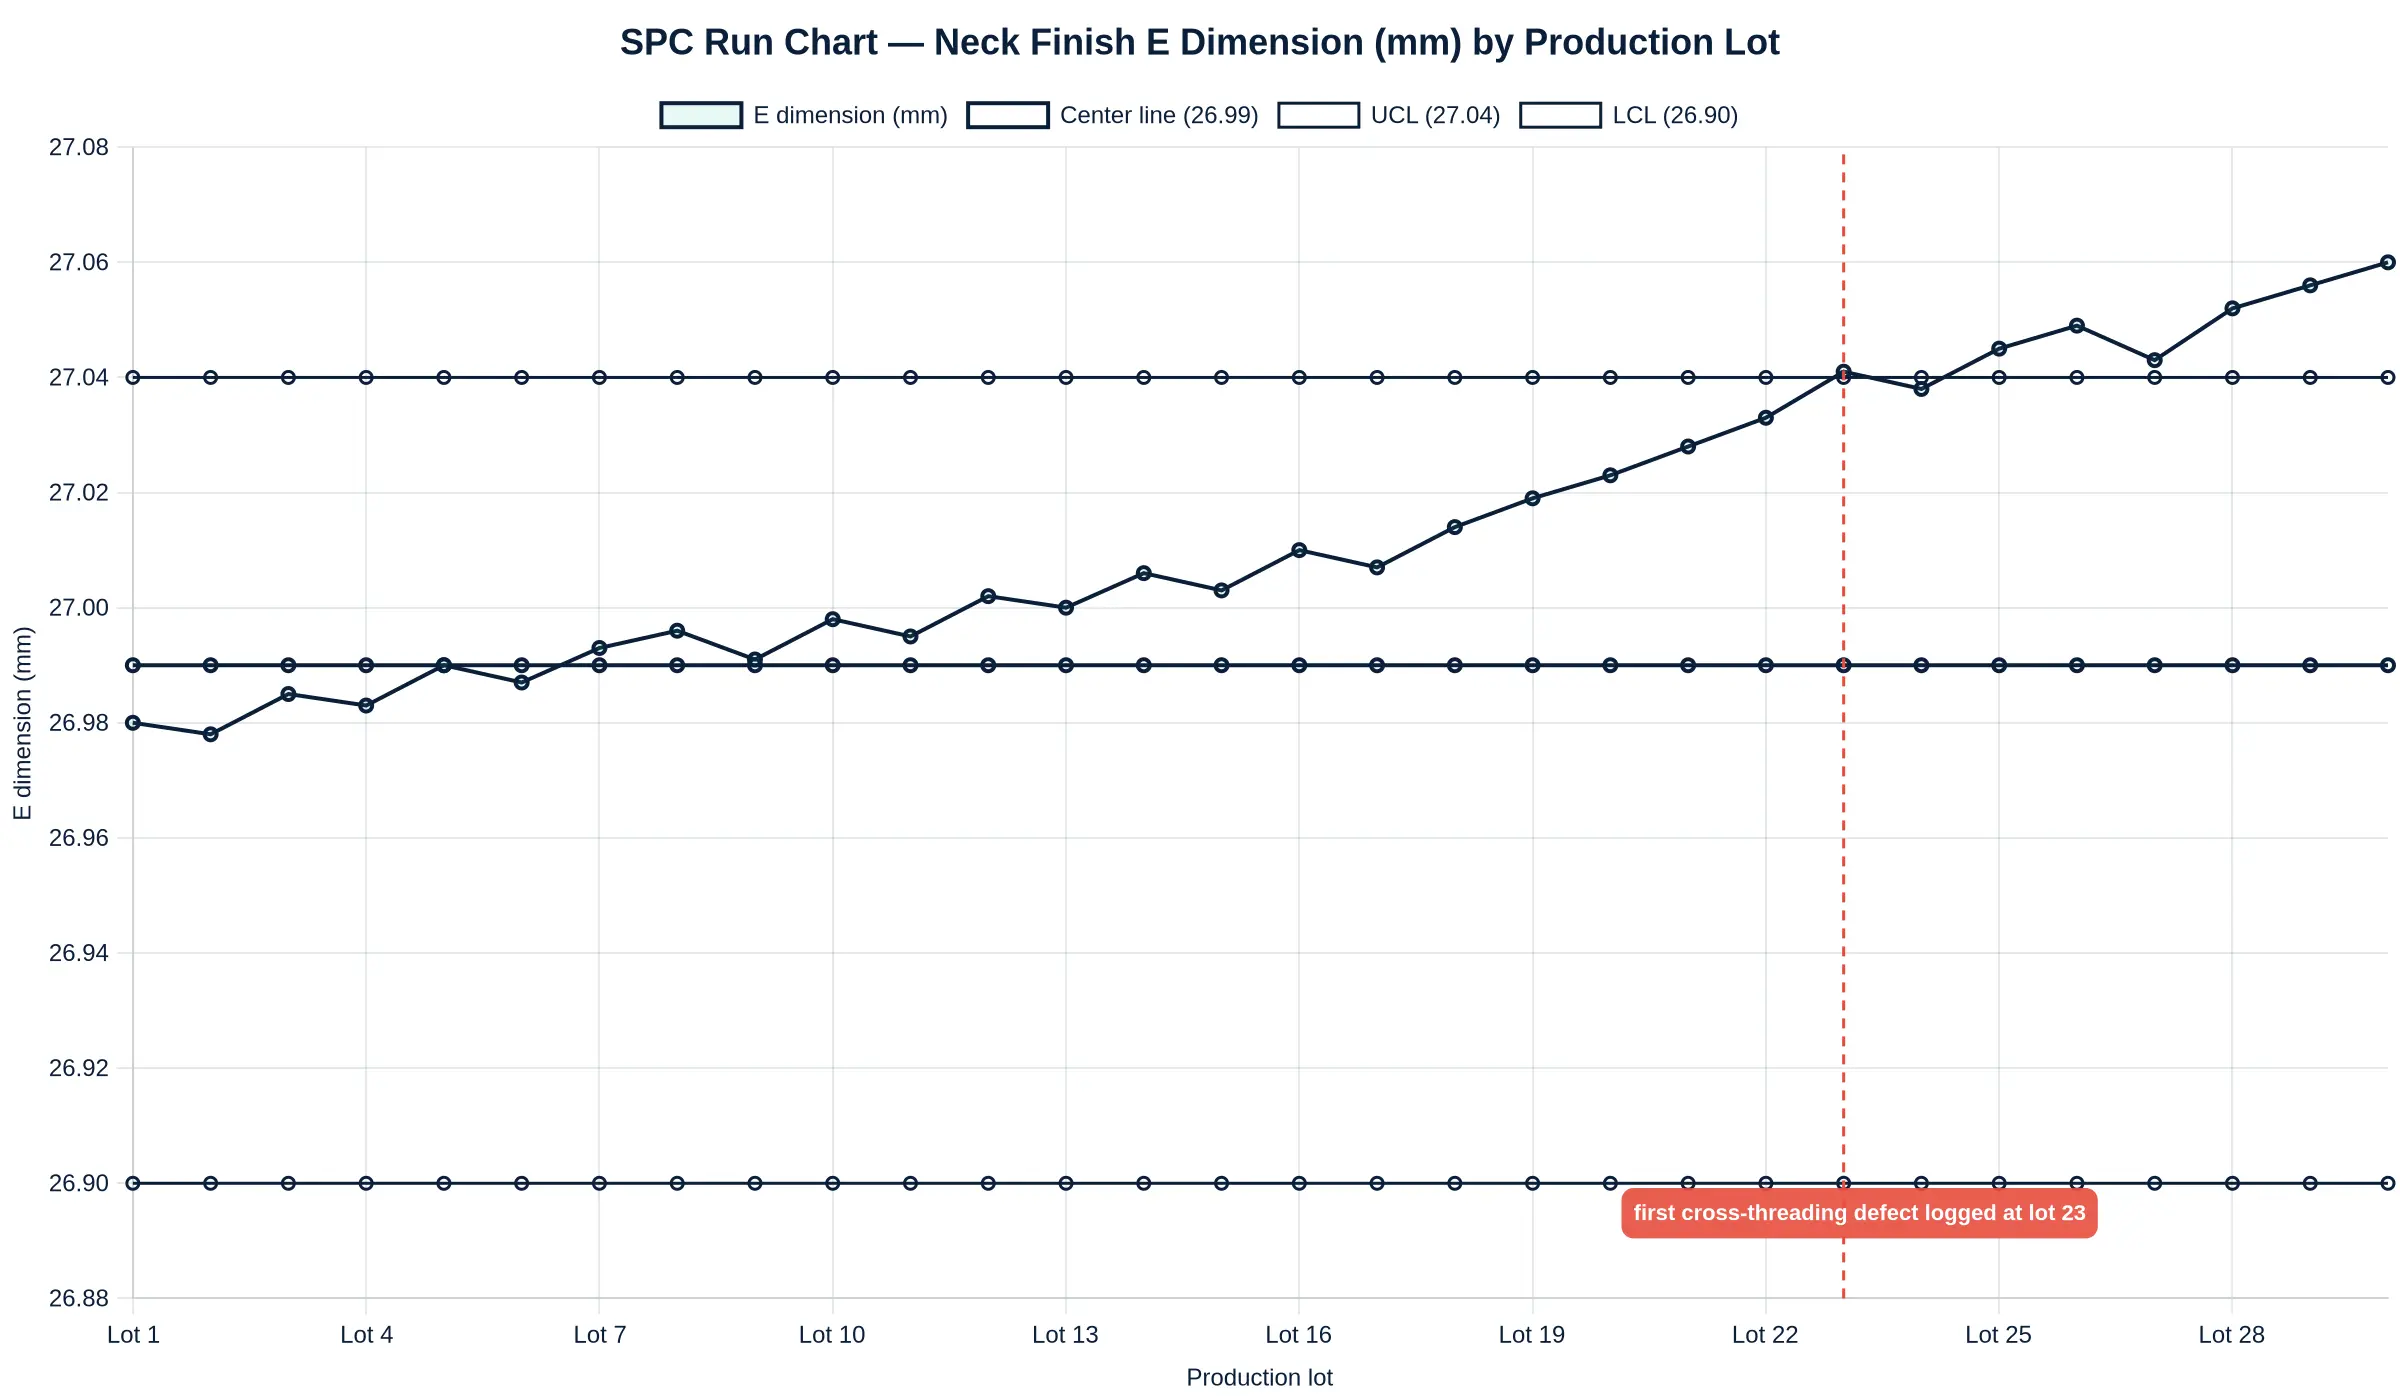The width and height of the screenshot is (2400, 1400).
Task: Toggle the UCL (27.04) legend swatch
Action: click(1319, 115)
